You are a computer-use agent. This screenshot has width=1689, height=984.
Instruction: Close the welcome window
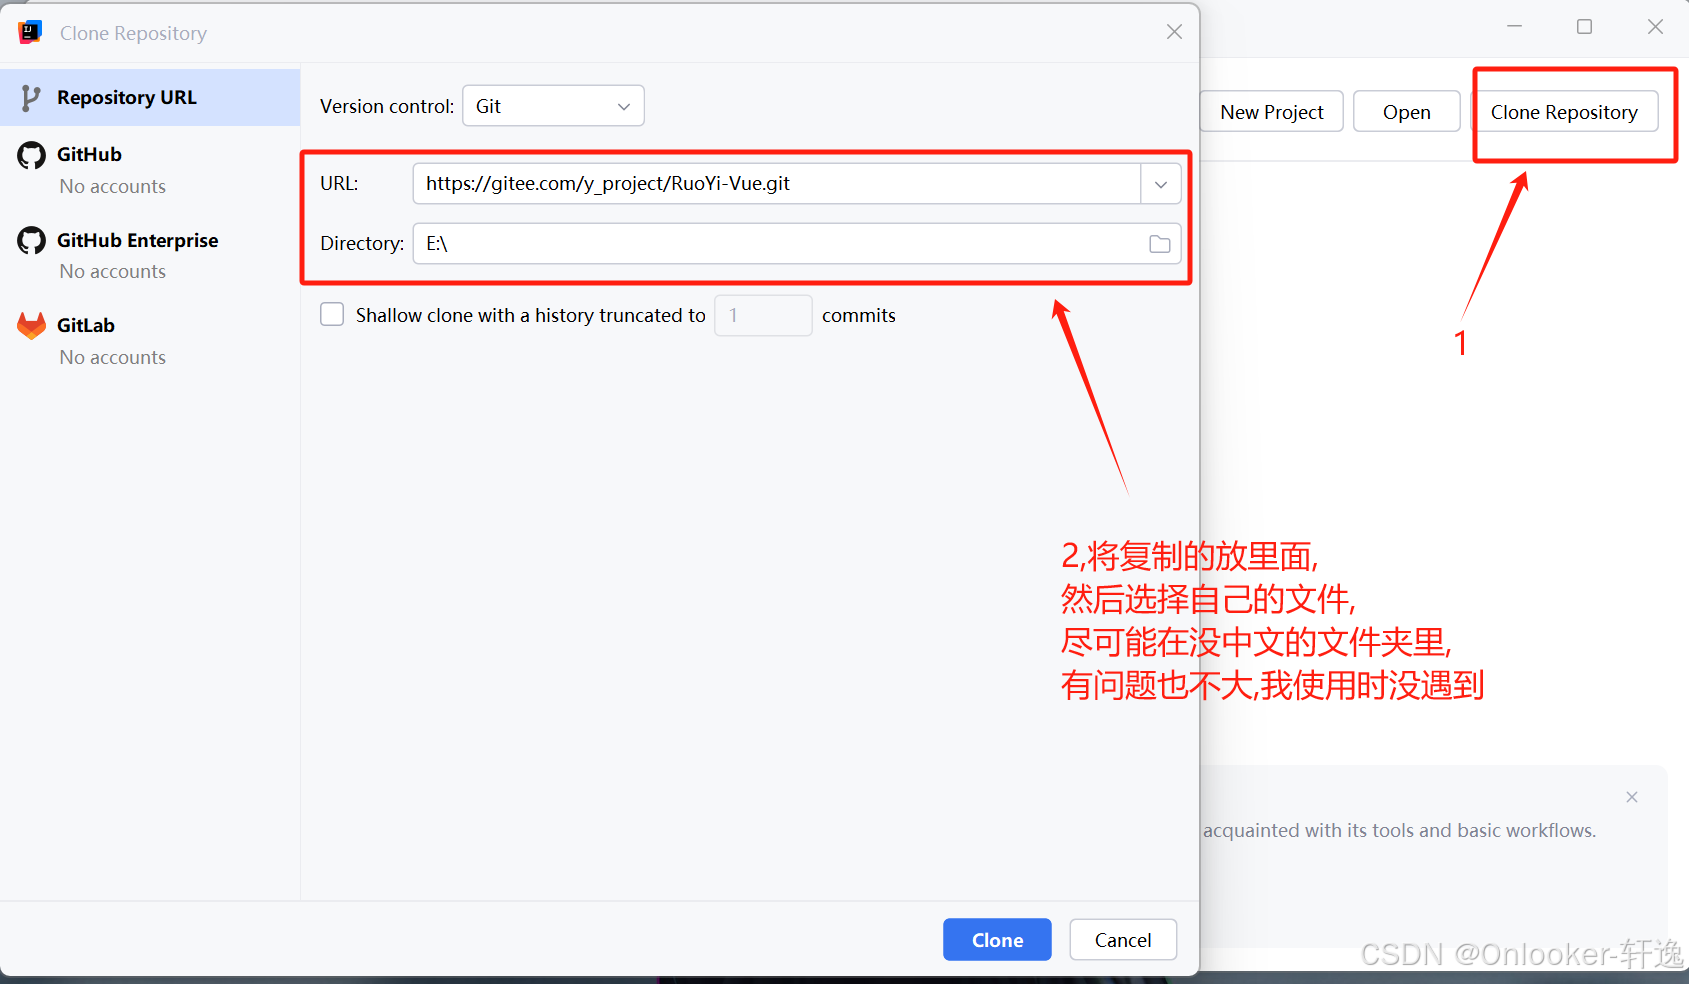pyautogui.click(x=1656, y=27)
